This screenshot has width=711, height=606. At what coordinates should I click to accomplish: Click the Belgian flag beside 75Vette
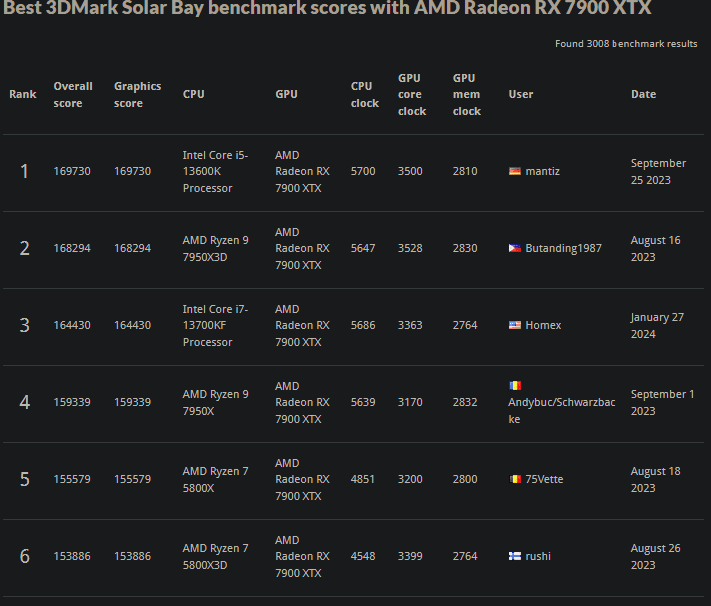(x=515, y=479)
